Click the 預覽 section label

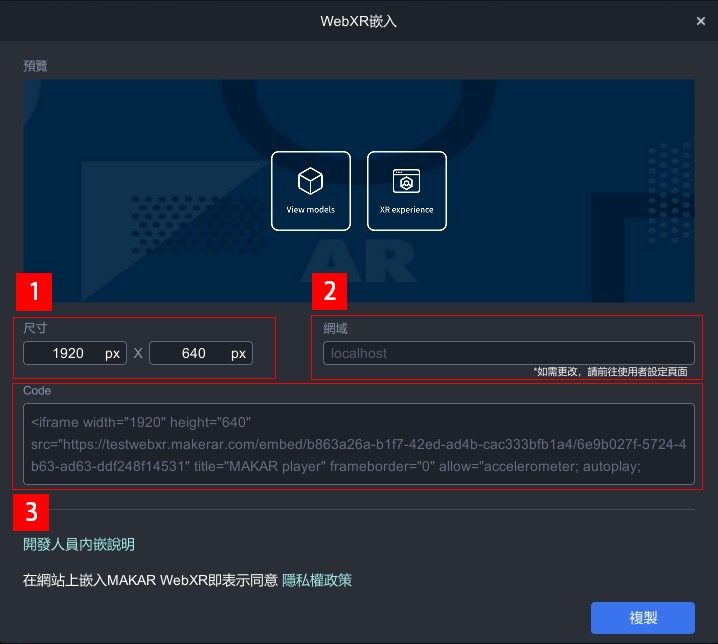click(35, 66)
